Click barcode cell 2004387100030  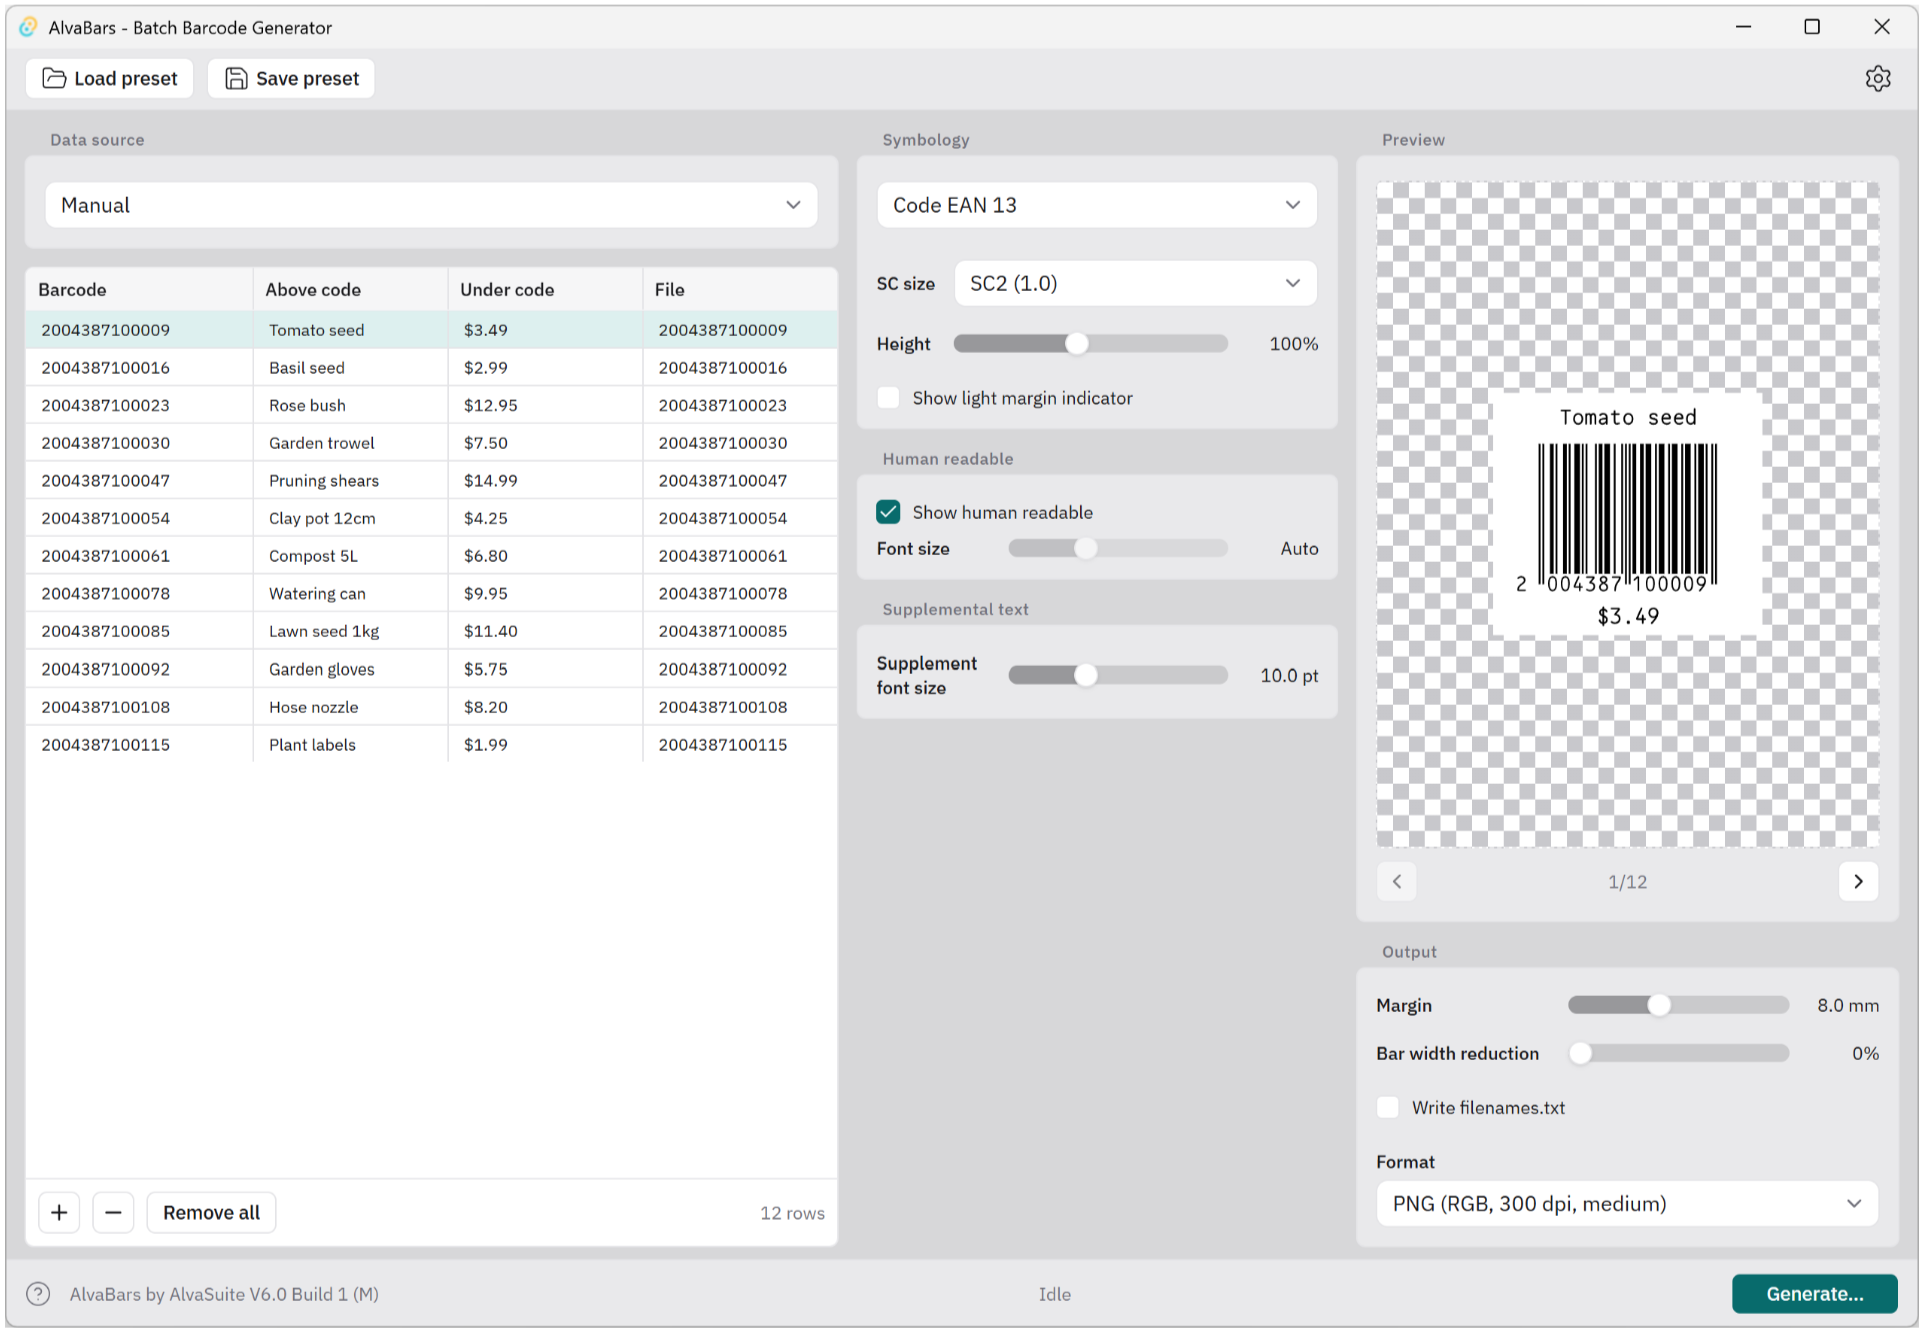coord(139,443)
